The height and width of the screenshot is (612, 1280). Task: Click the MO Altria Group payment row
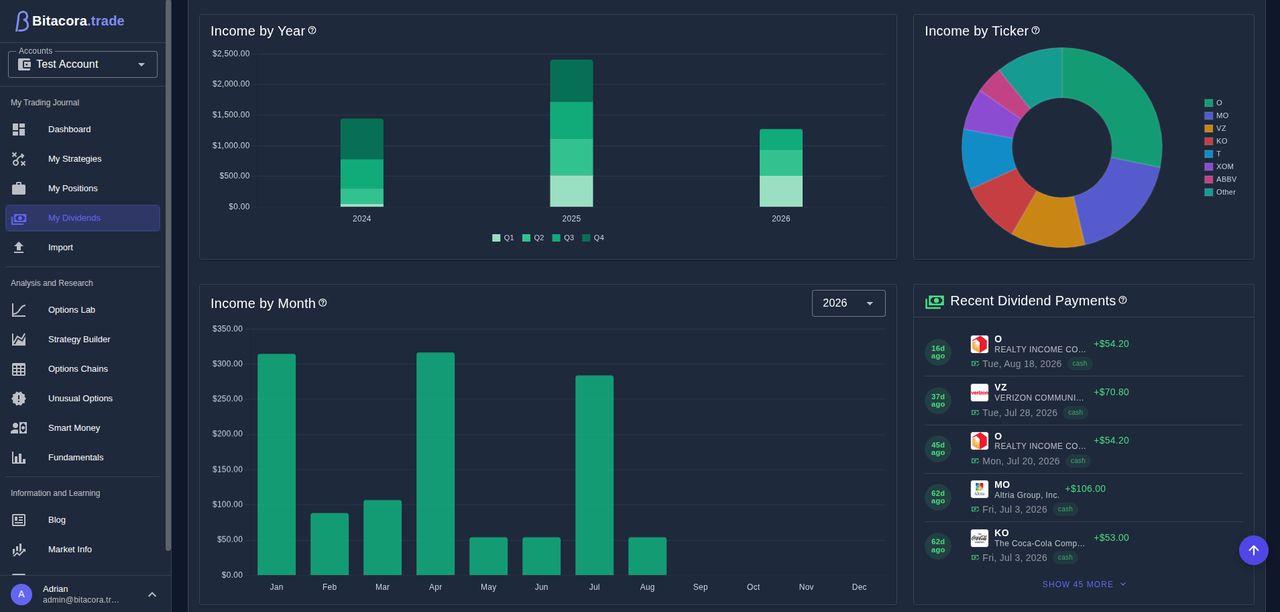(1084, 498)
